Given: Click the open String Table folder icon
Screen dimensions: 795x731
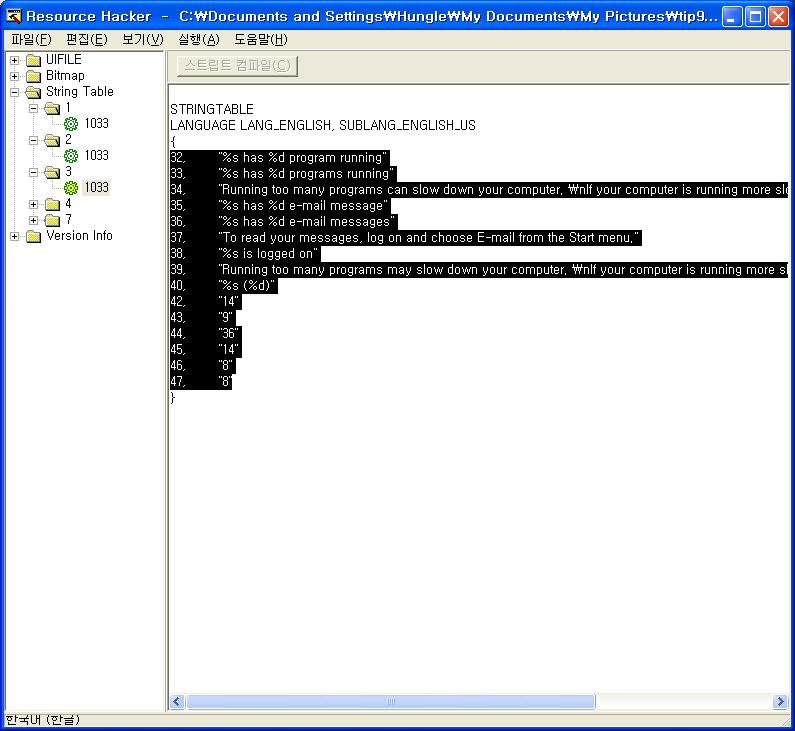Looking at the screenshot, I should tap(33, 92).
